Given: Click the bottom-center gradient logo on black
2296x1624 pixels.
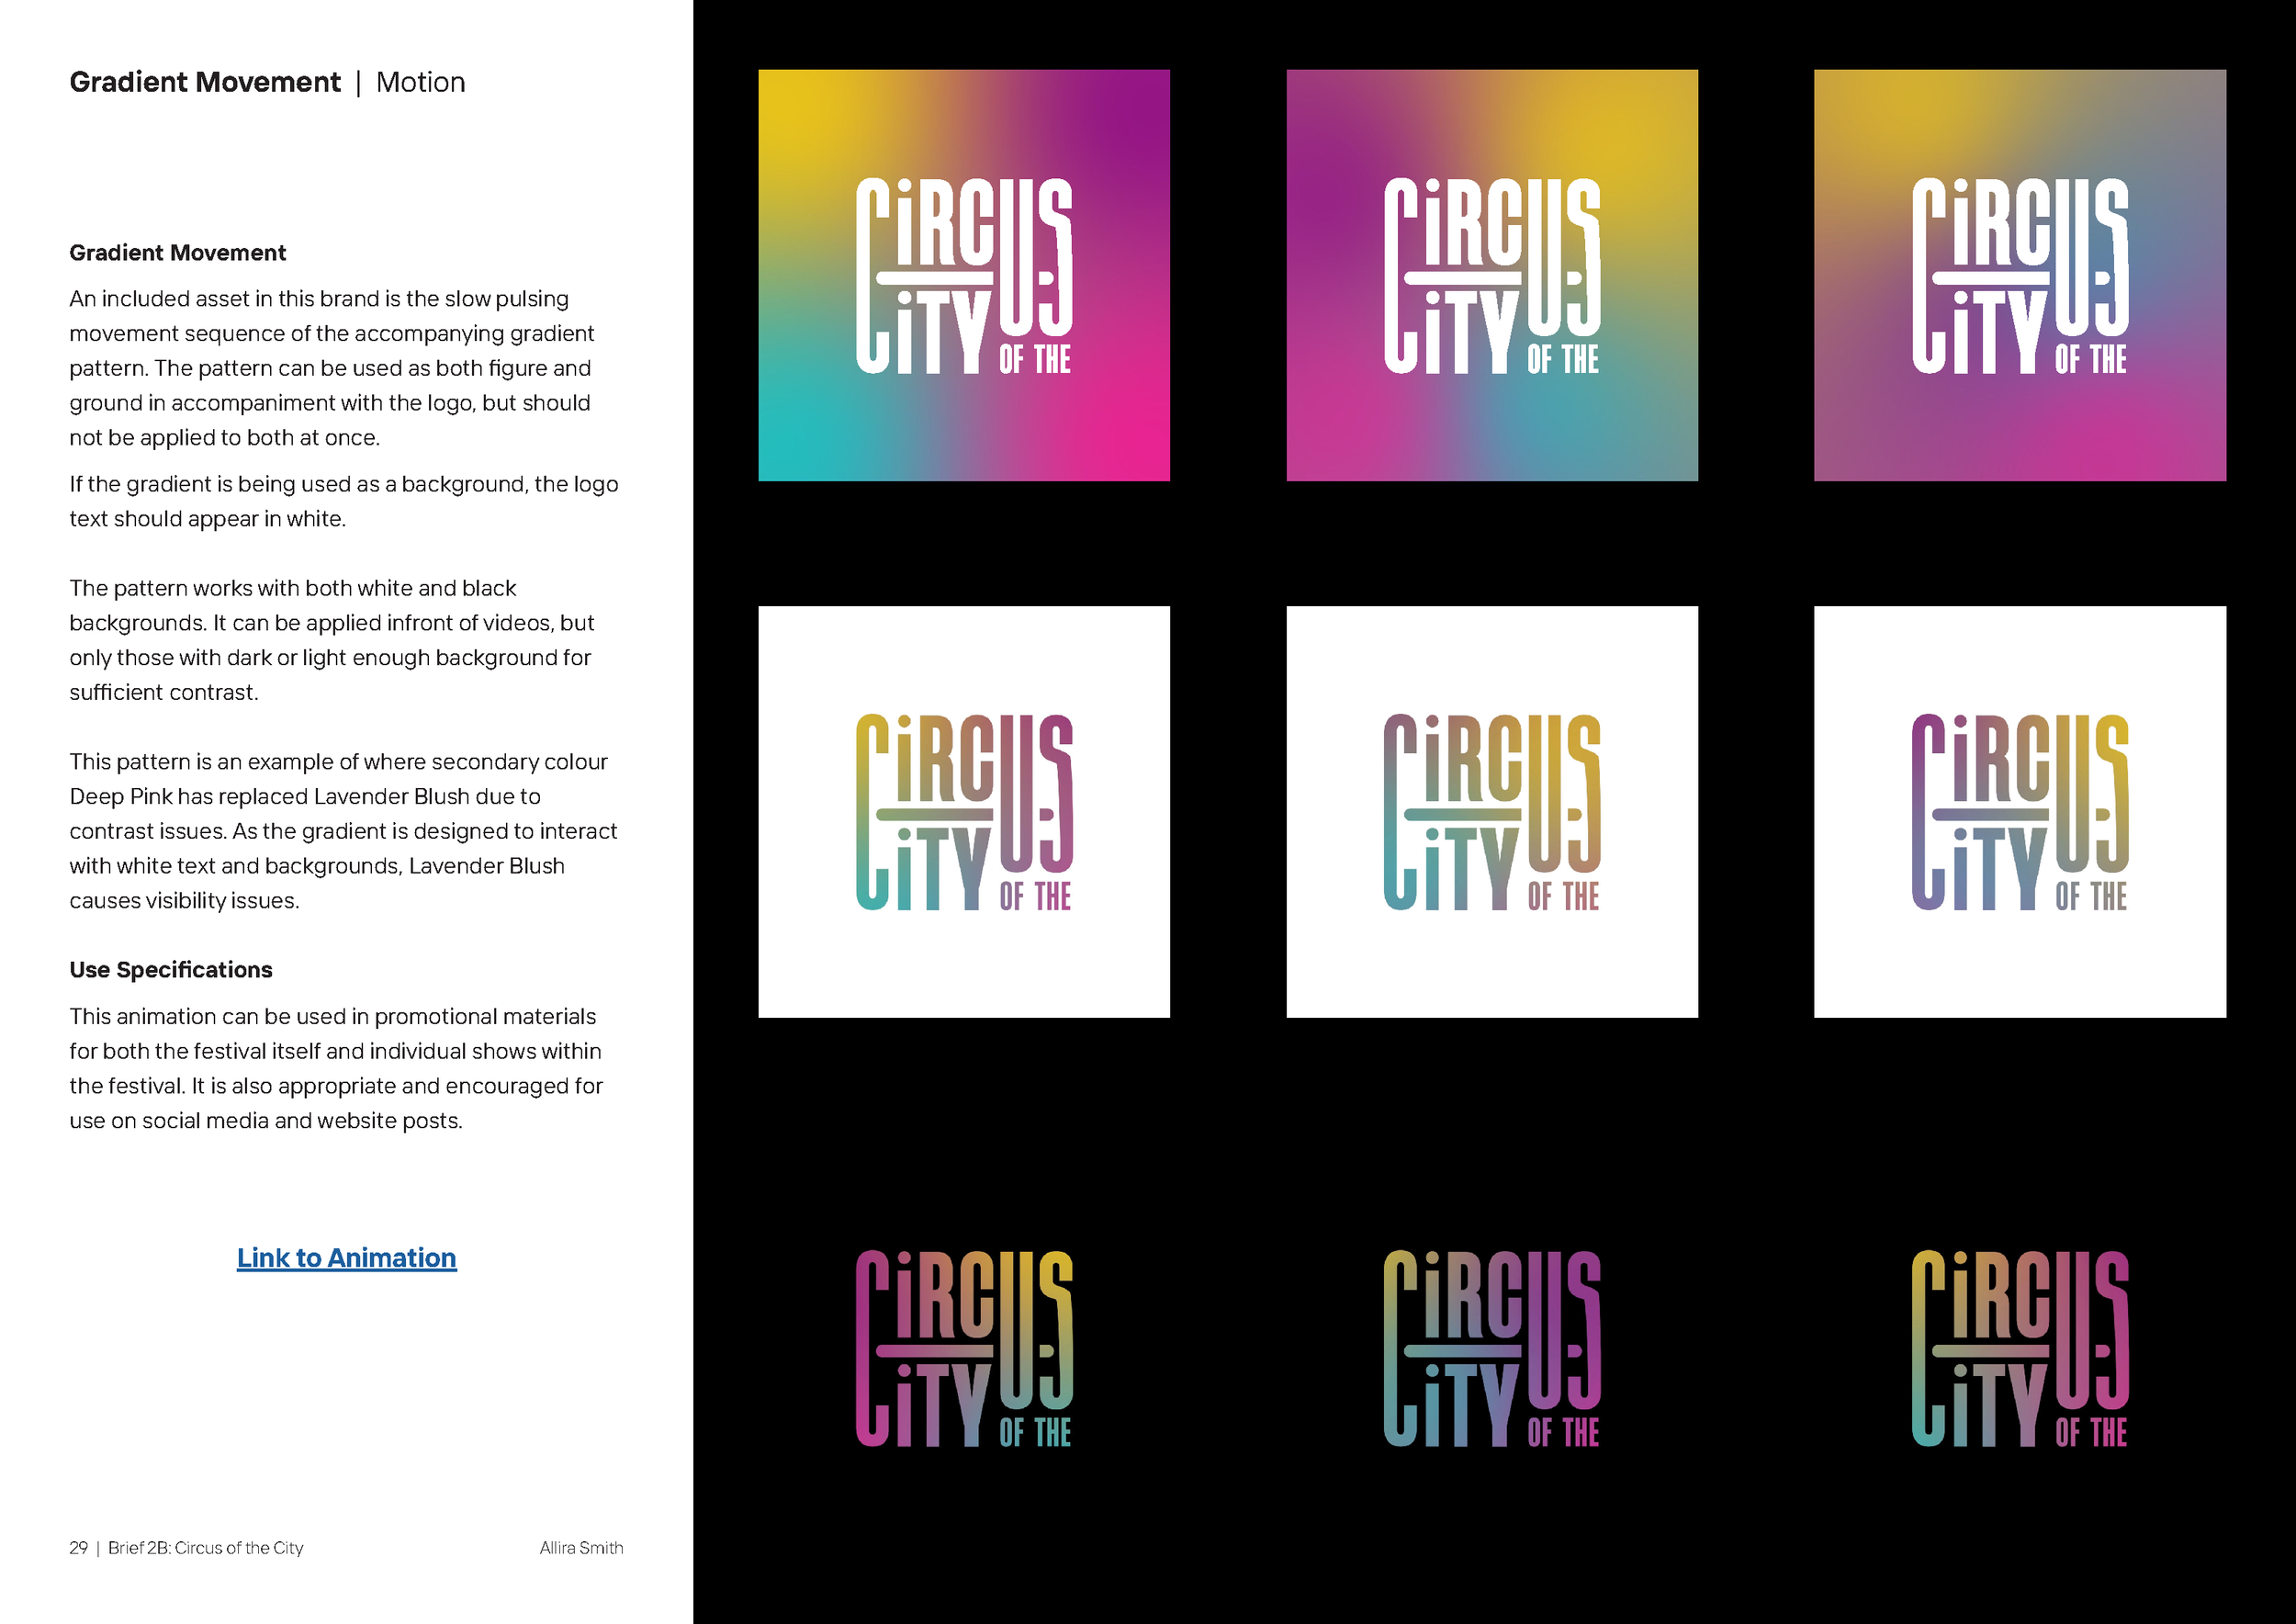Looking at the screenshot, I should pyautogui.click(x=1491, y=1347).
